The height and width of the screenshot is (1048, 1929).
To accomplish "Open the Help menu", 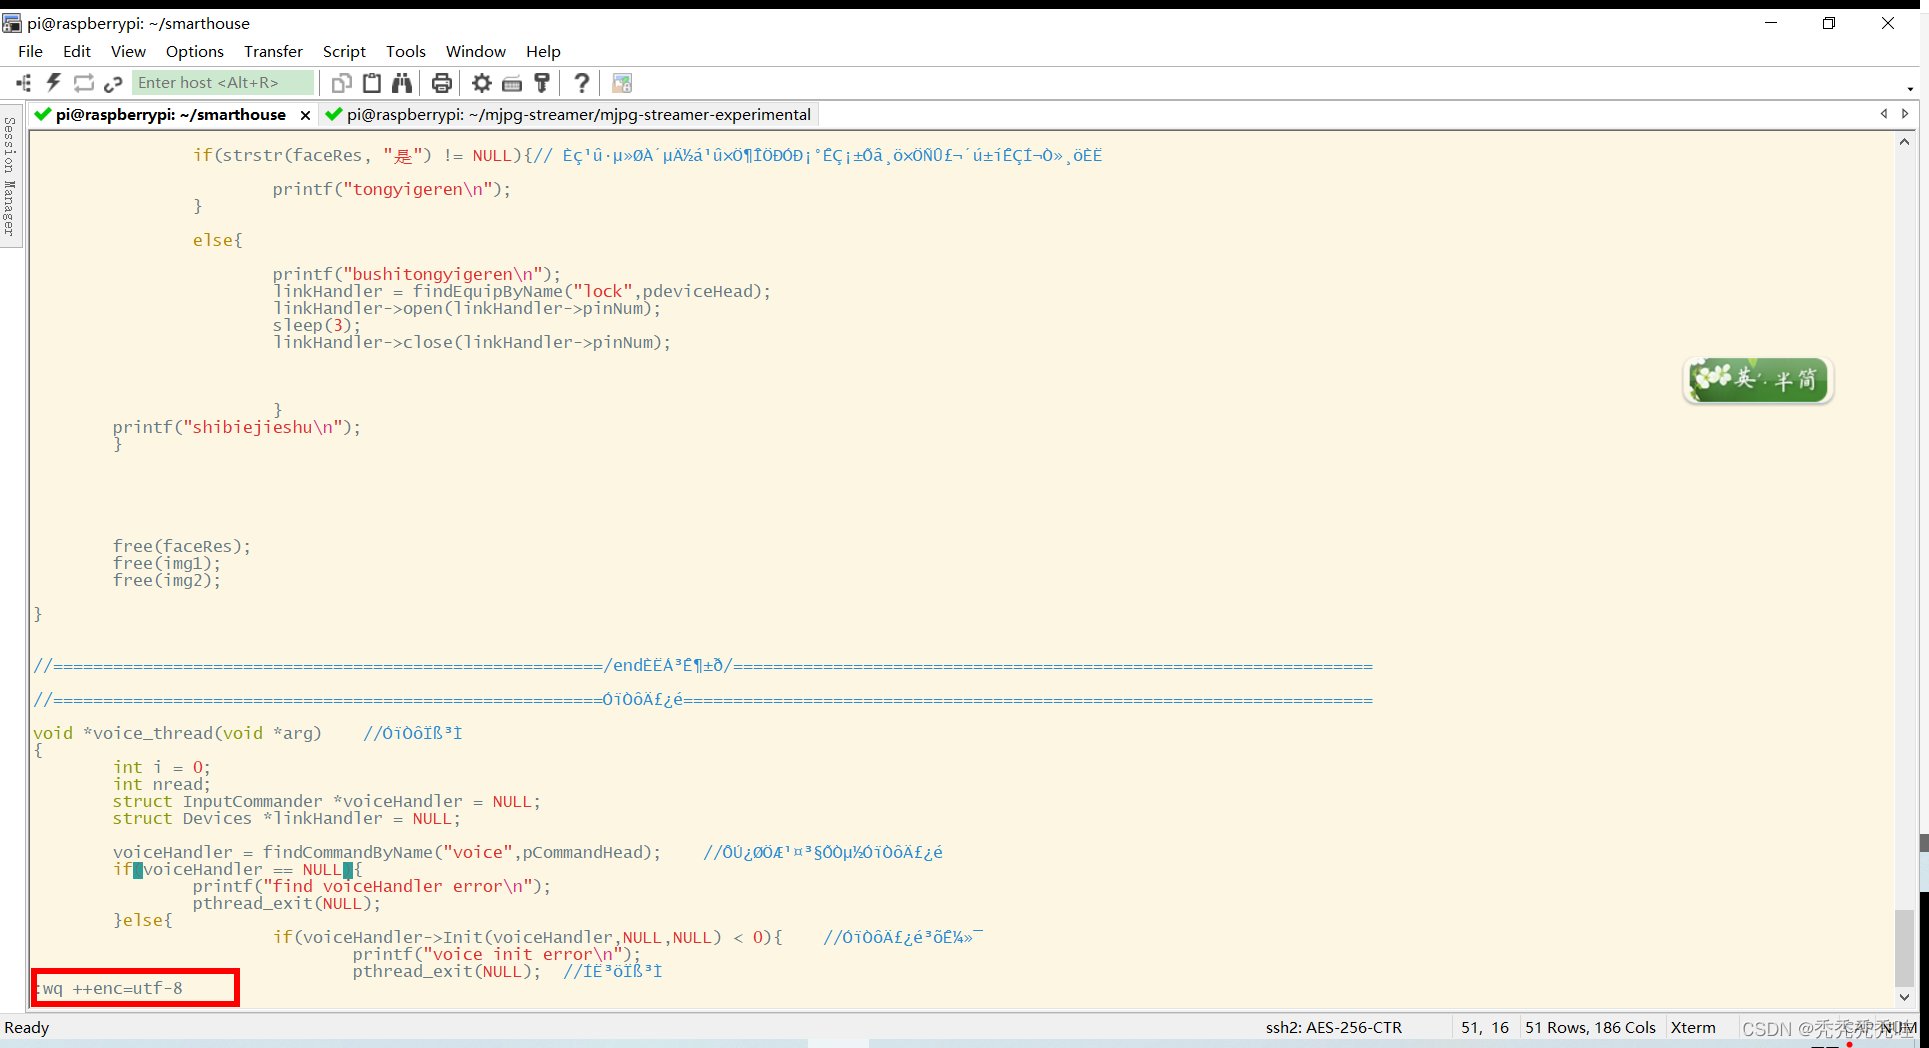I will tap(543, 51).
